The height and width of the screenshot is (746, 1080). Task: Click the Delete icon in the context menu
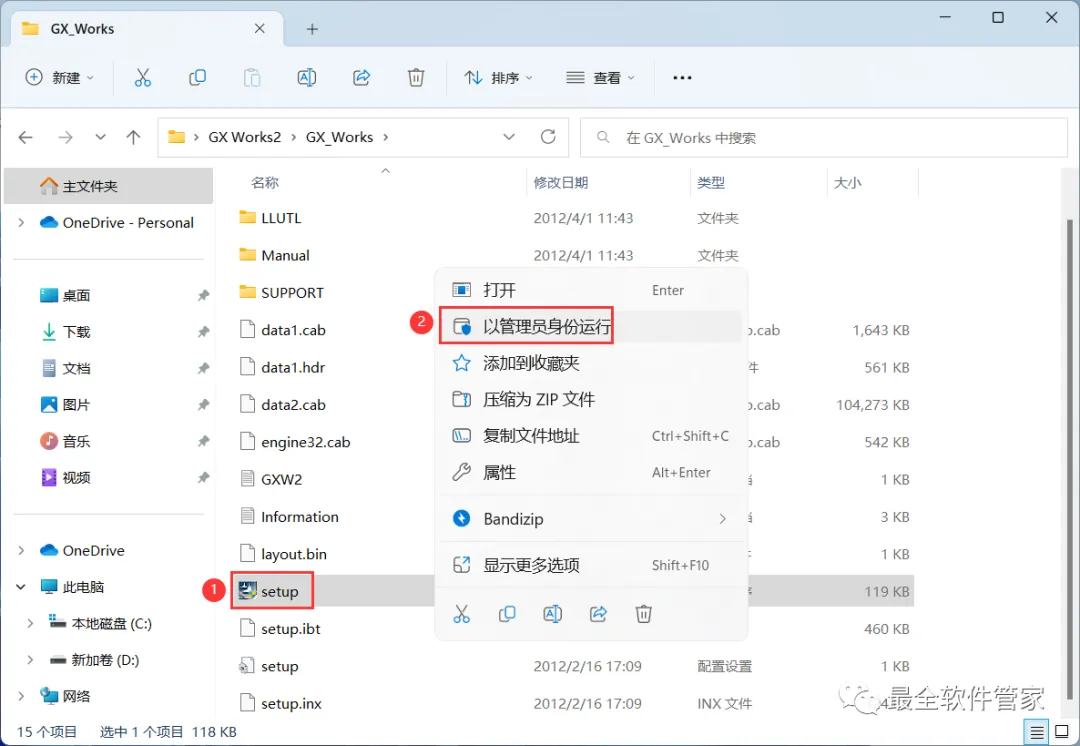(643, 614)
